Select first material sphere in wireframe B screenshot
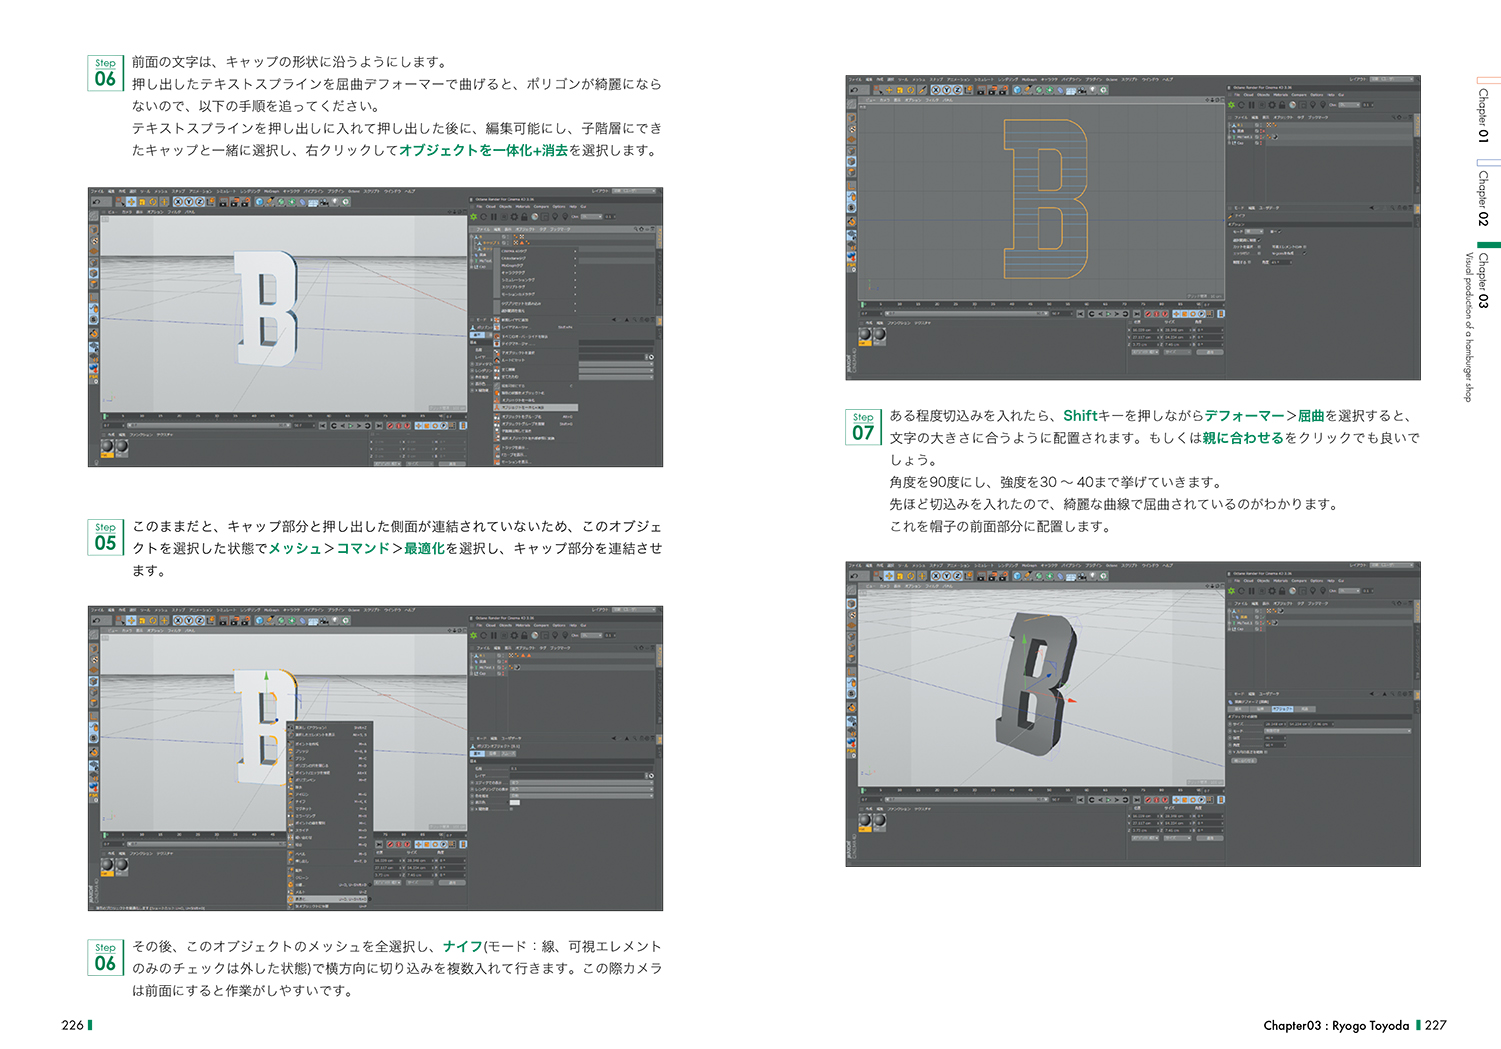The width and height of the screenshot is (1501, 1049). click(865, 337)
